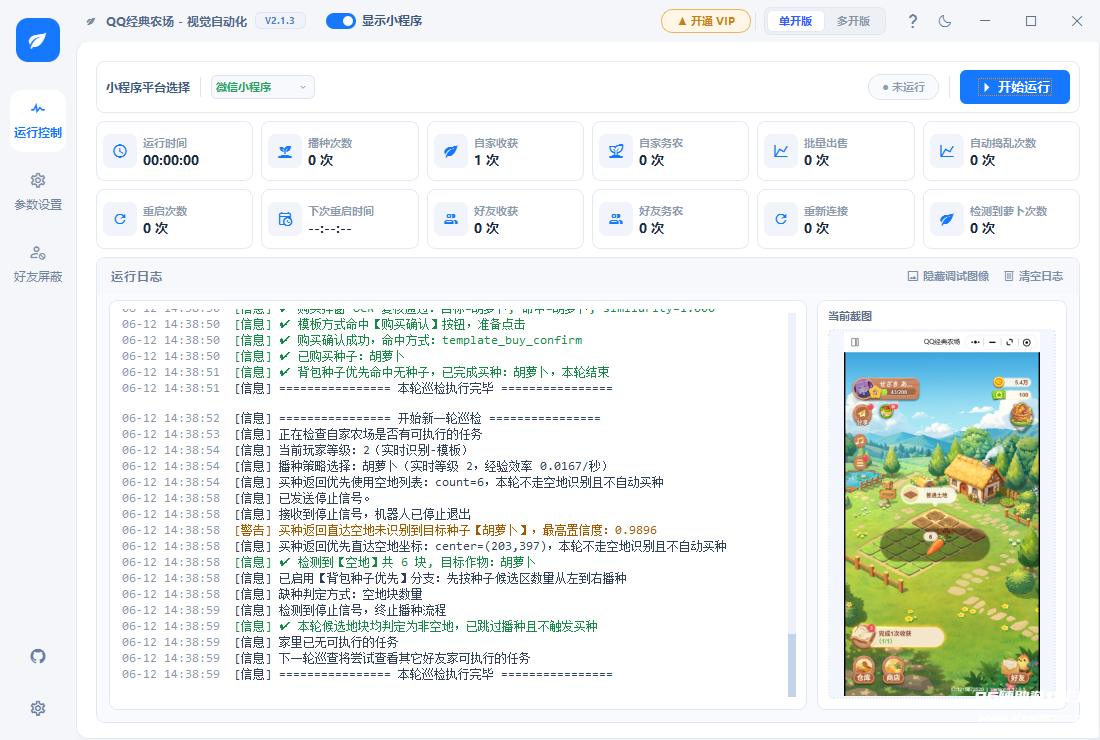1100x740 pixels.
Task: Click the 重新连接 refresh icon
Action: pos(781,219)
